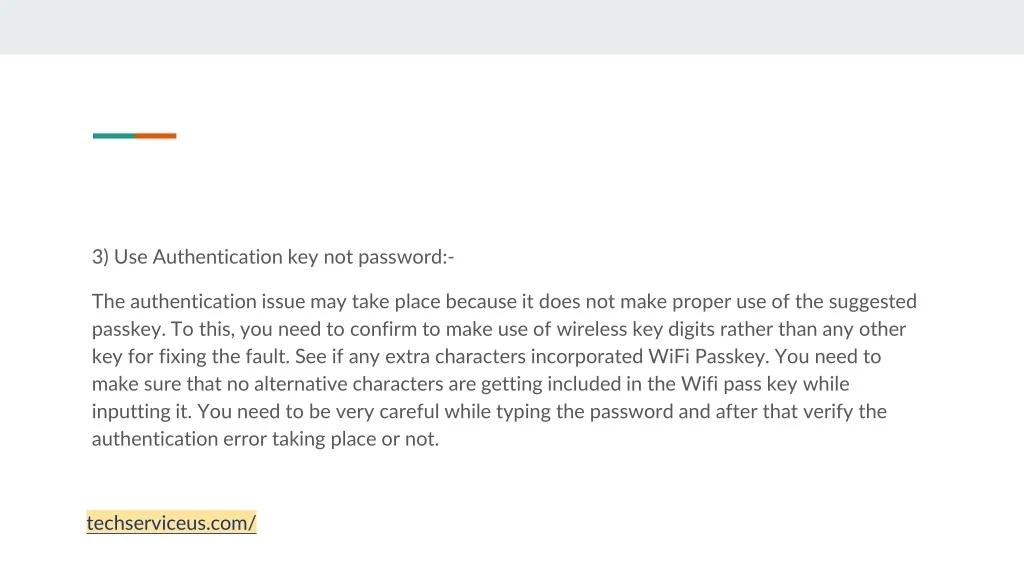Click the phrase "WiFi Passkey" in the paragraph
Screen dimensions: 1024x576
click(x=708, y=356)
